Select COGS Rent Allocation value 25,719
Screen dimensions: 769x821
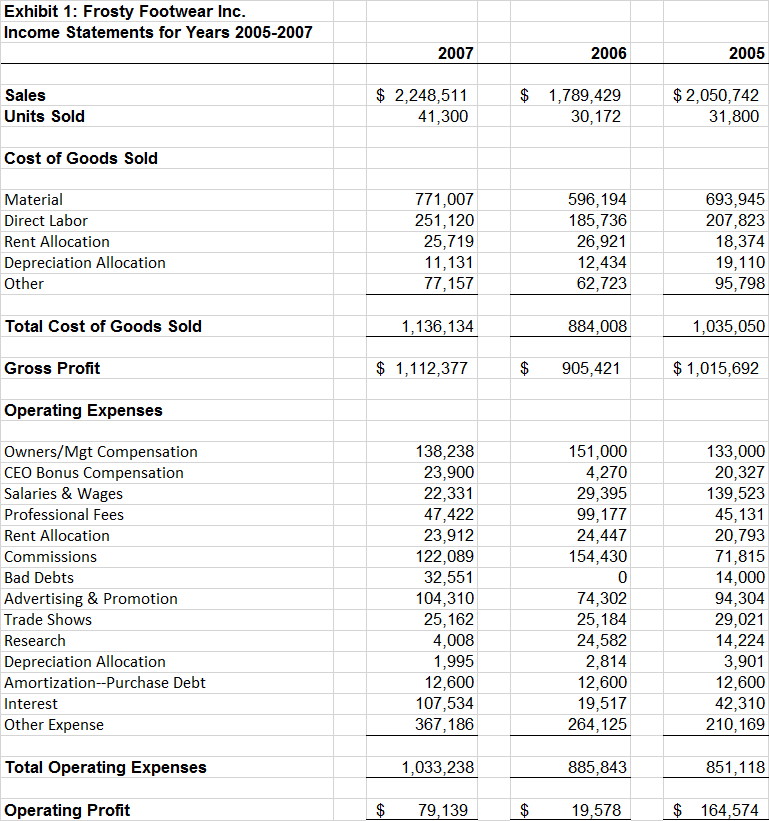coord(449,241)
